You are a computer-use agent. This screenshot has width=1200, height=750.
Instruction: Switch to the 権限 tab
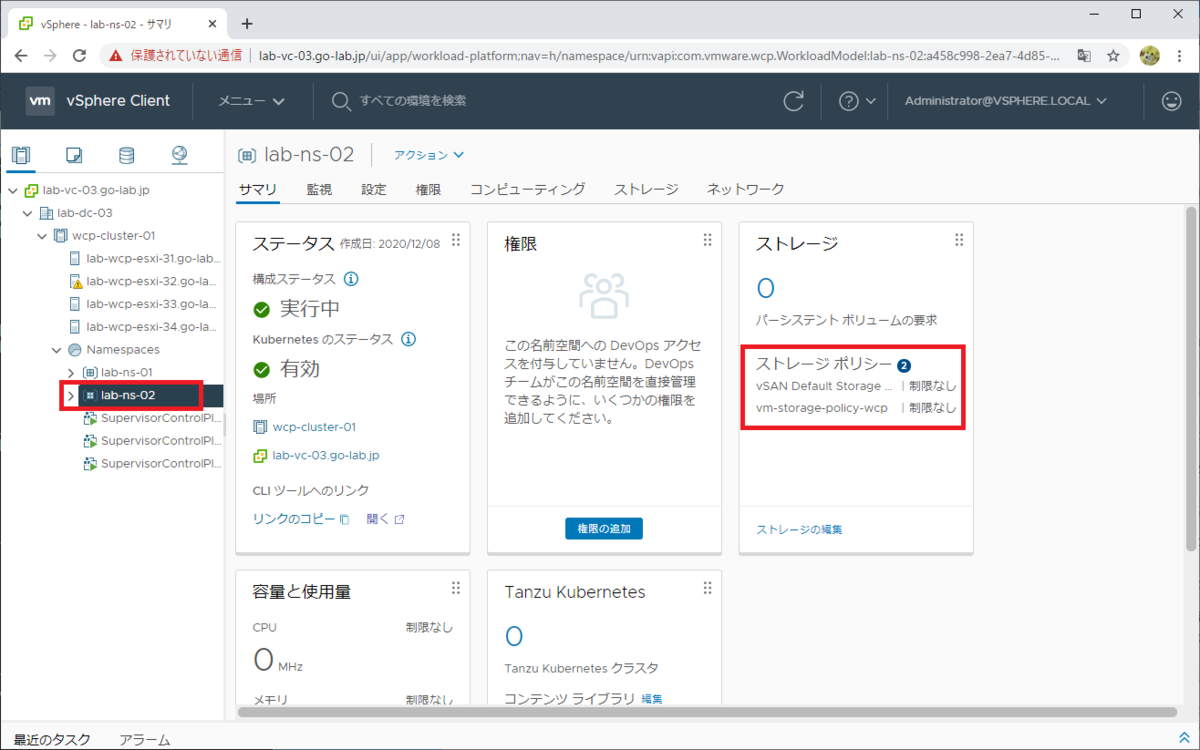point(428,189)
